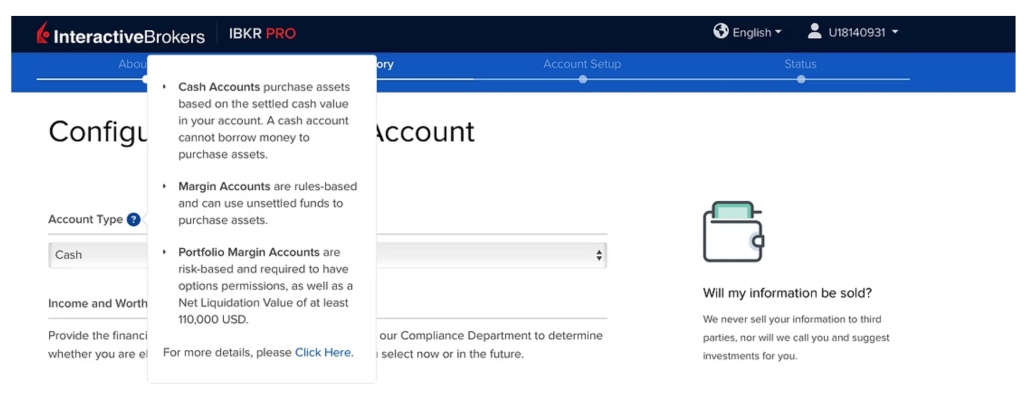
Task: Click the Margin Accounts tooltip paragraph
Action: click(x=267, y=203)
